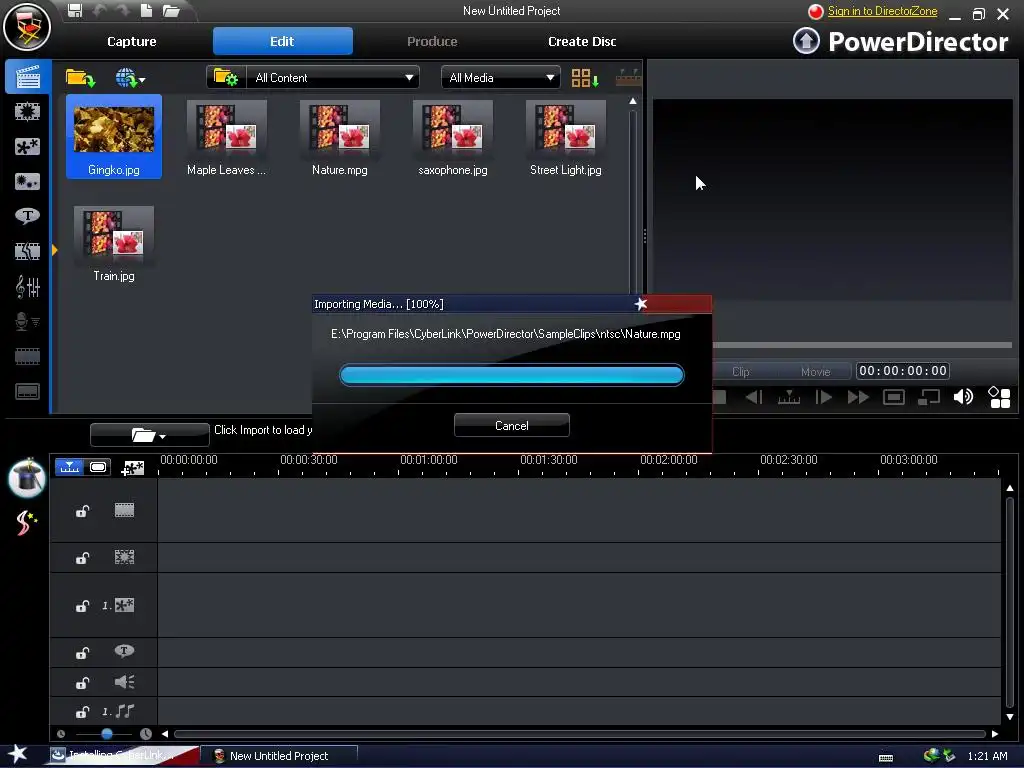The width and height of the screenshot is (1024, 768).
Task: Click the save project icon
Action: click(x=75, y=10)
